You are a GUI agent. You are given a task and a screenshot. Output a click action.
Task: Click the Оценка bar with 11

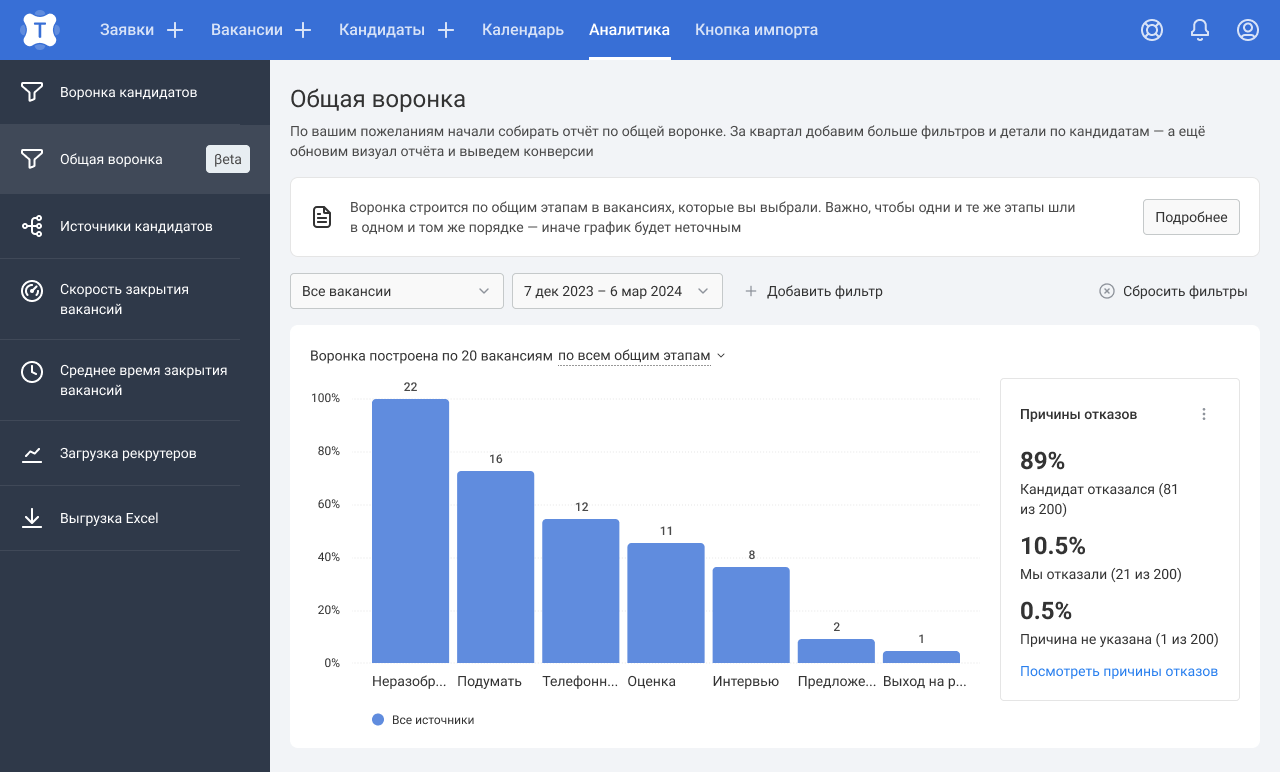pyautogui.click(x=666, y=603)
